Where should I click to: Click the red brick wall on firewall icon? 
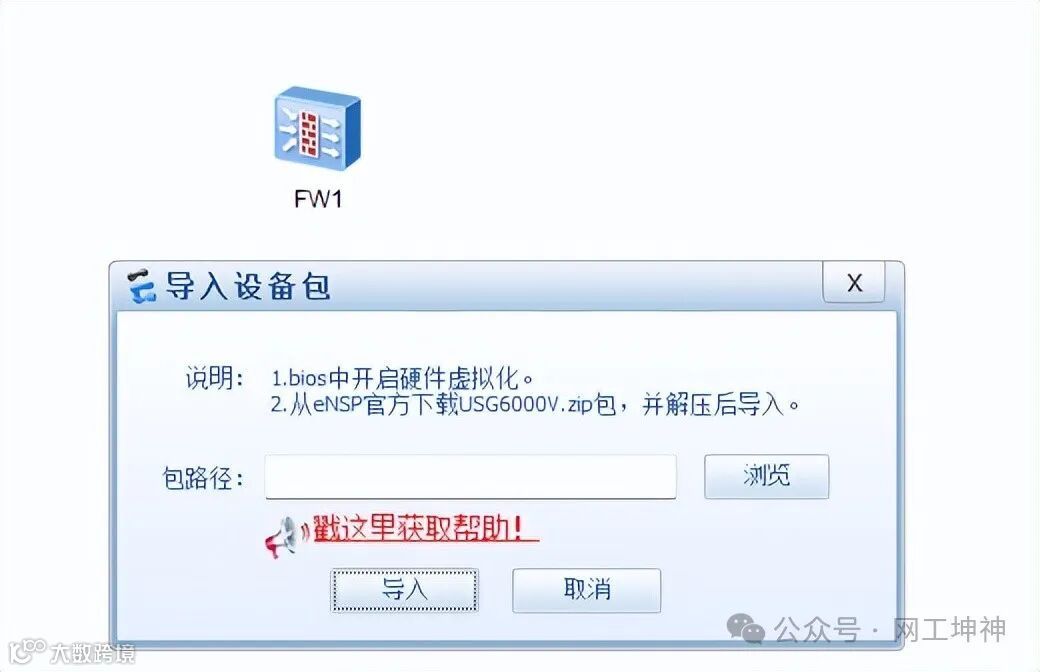[308, 133]
